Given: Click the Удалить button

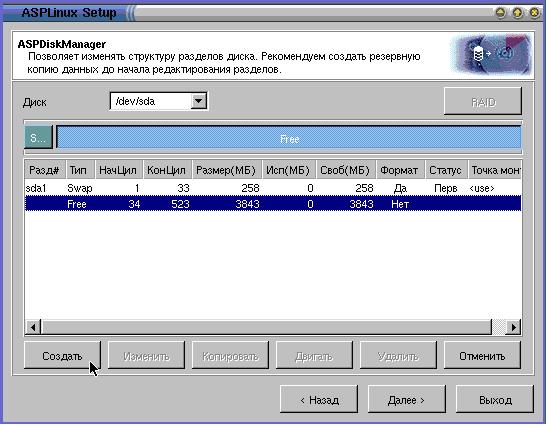Looking at the screenshot, I should (x=398, y=356).
